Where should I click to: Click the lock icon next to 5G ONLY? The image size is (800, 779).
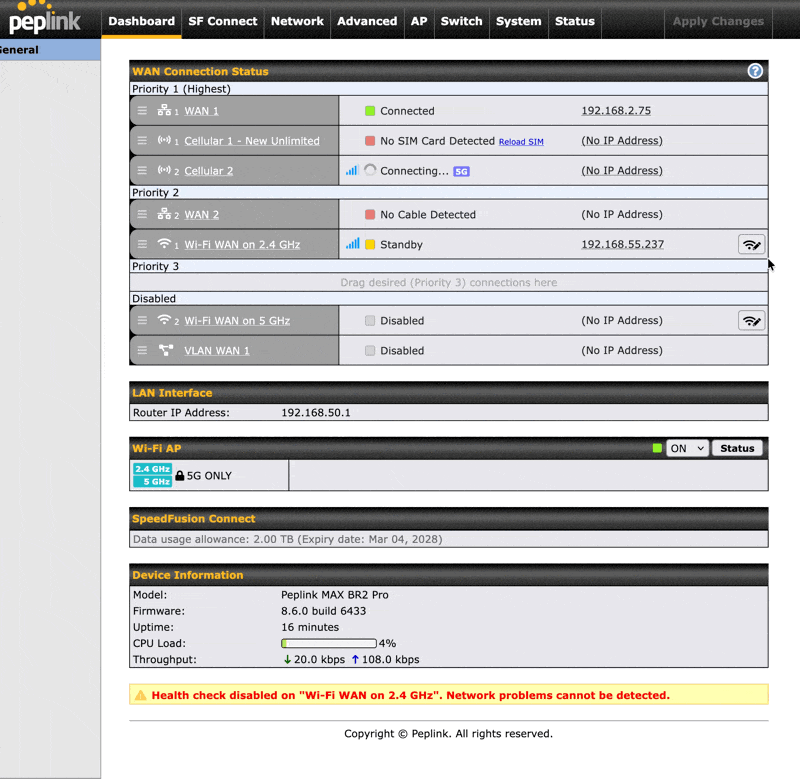pos(180,475)
